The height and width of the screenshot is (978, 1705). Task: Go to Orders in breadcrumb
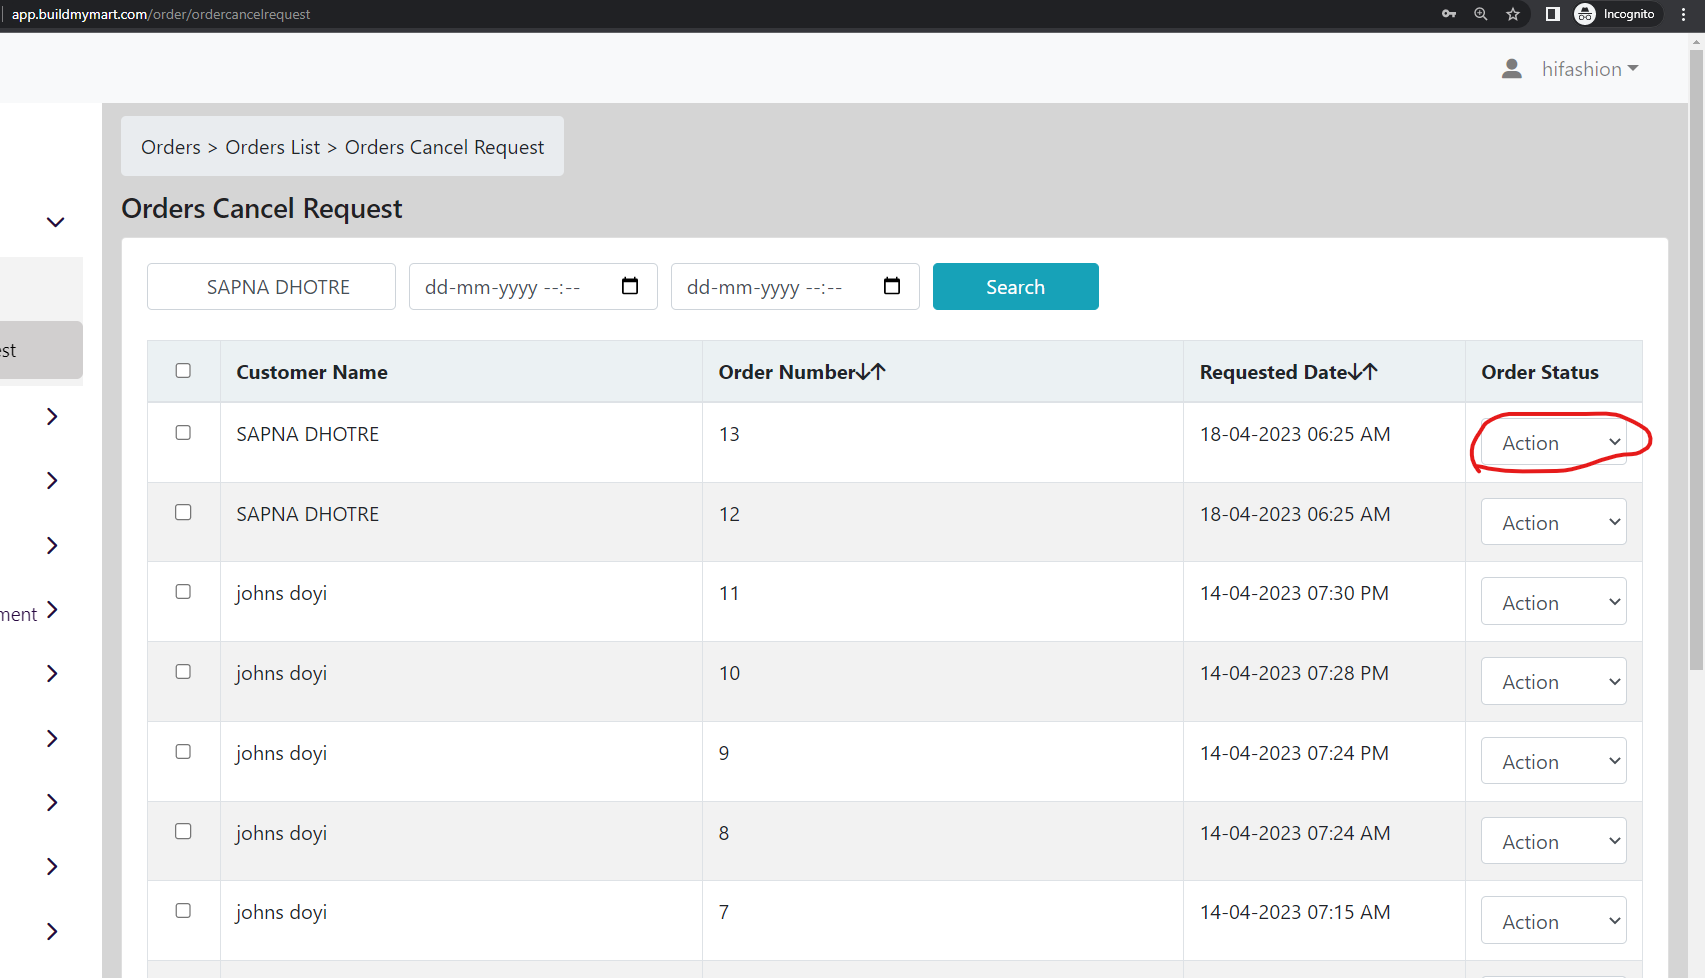point(171,147)
